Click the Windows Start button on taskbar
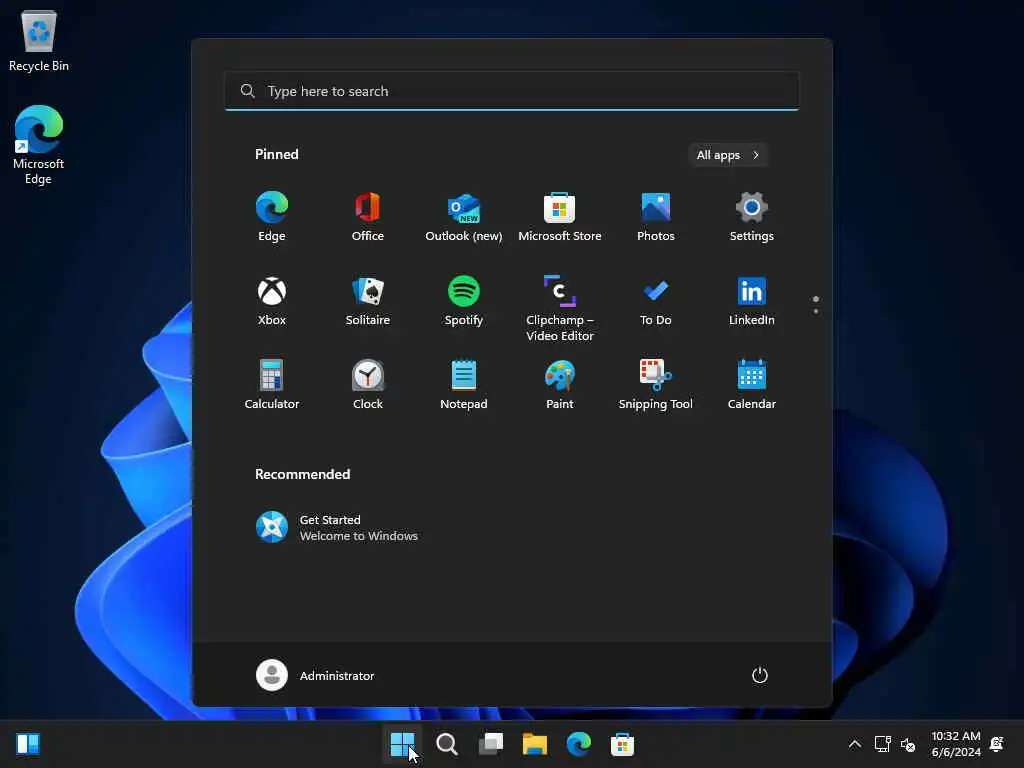1024x768 pixels. tap(402, 744)
